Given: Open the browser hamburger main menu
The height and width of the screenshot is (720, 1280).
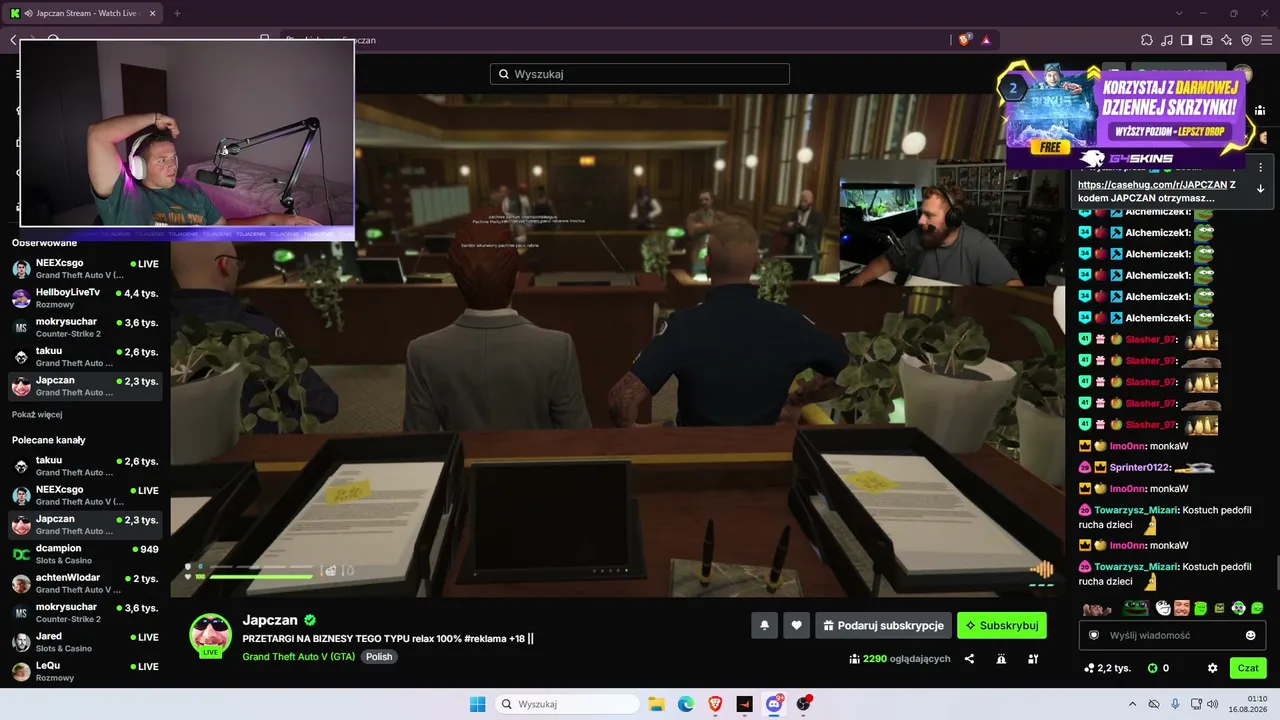Looking at the screenshot, I should click(1267, 40).
